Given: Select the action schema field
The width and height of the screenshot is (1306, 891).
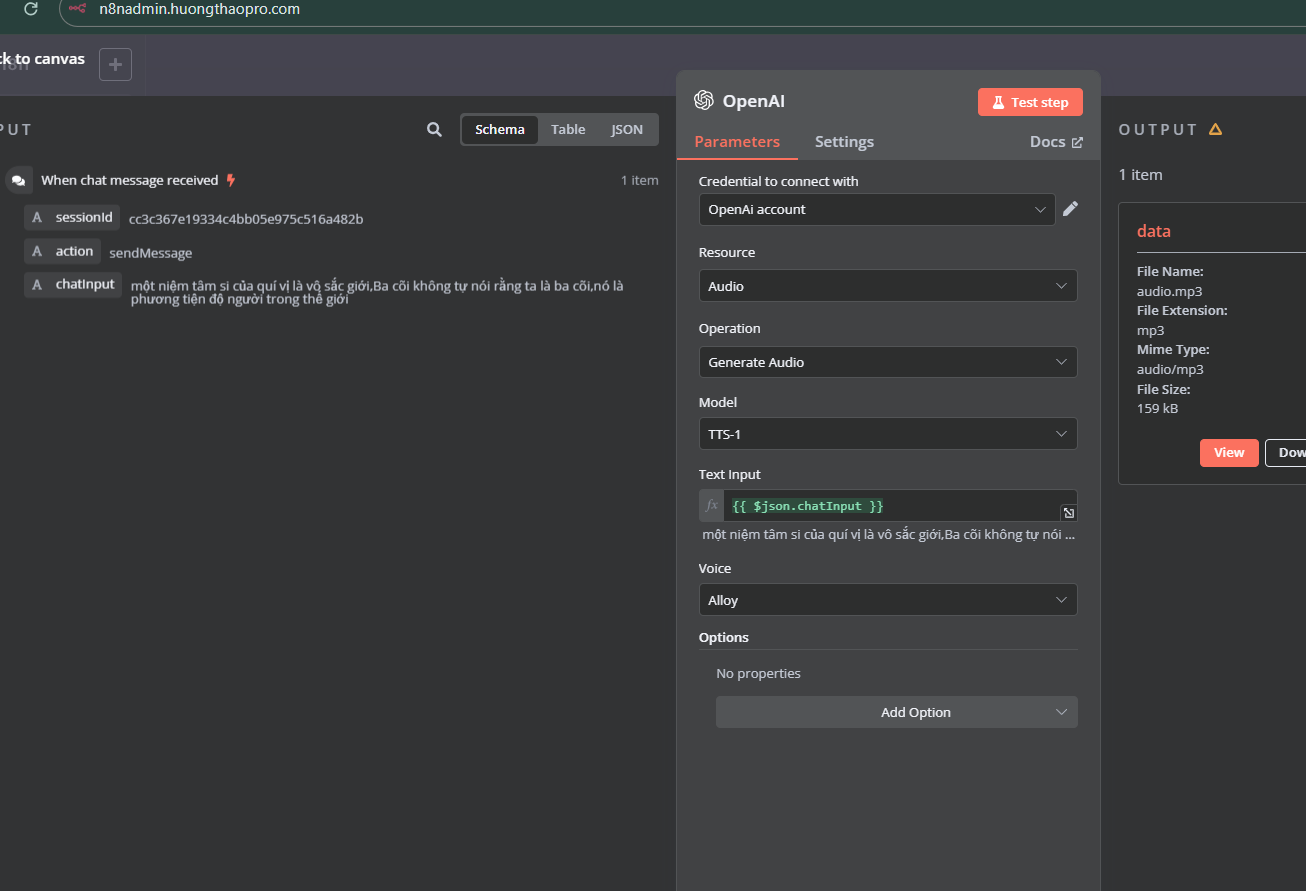Looking at the screenshot, I should pos(62,251).
